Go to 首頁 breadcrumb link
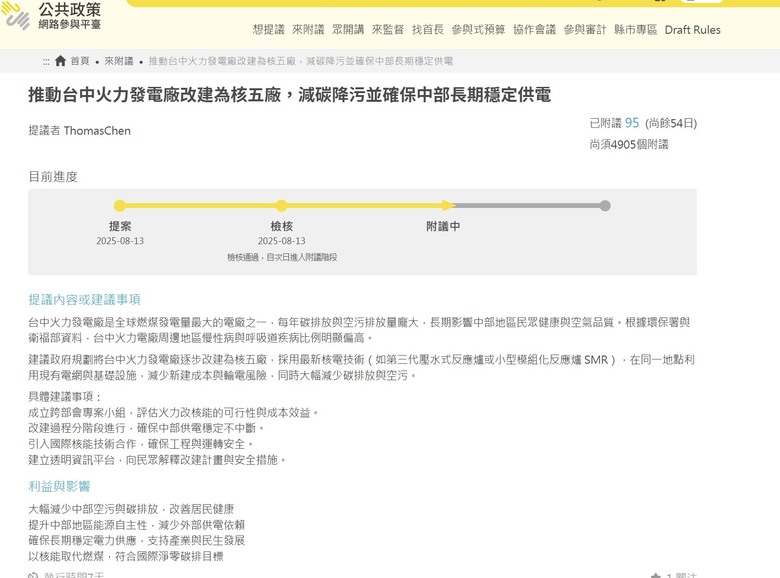Screen dimensions: 780x578 80,61
